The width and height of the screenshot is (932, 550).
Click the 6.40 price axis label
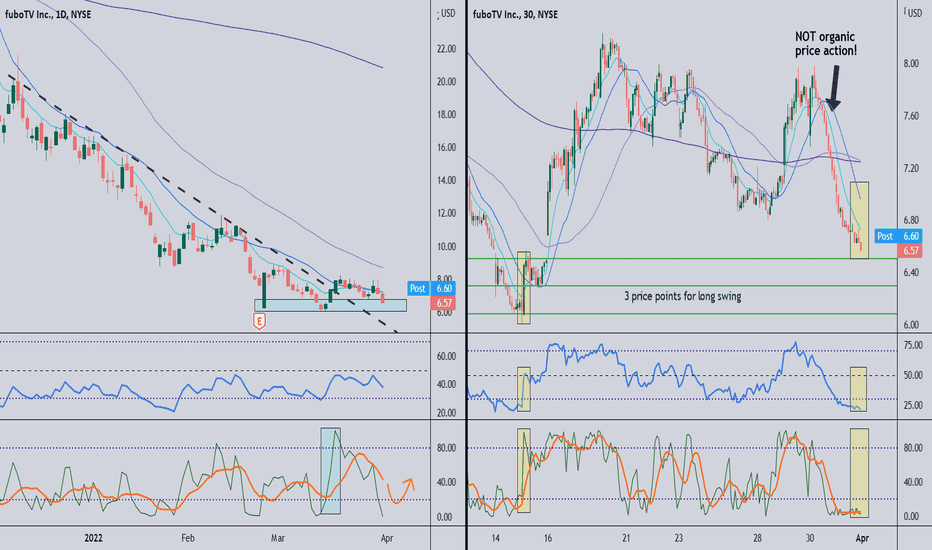(911, 273)
